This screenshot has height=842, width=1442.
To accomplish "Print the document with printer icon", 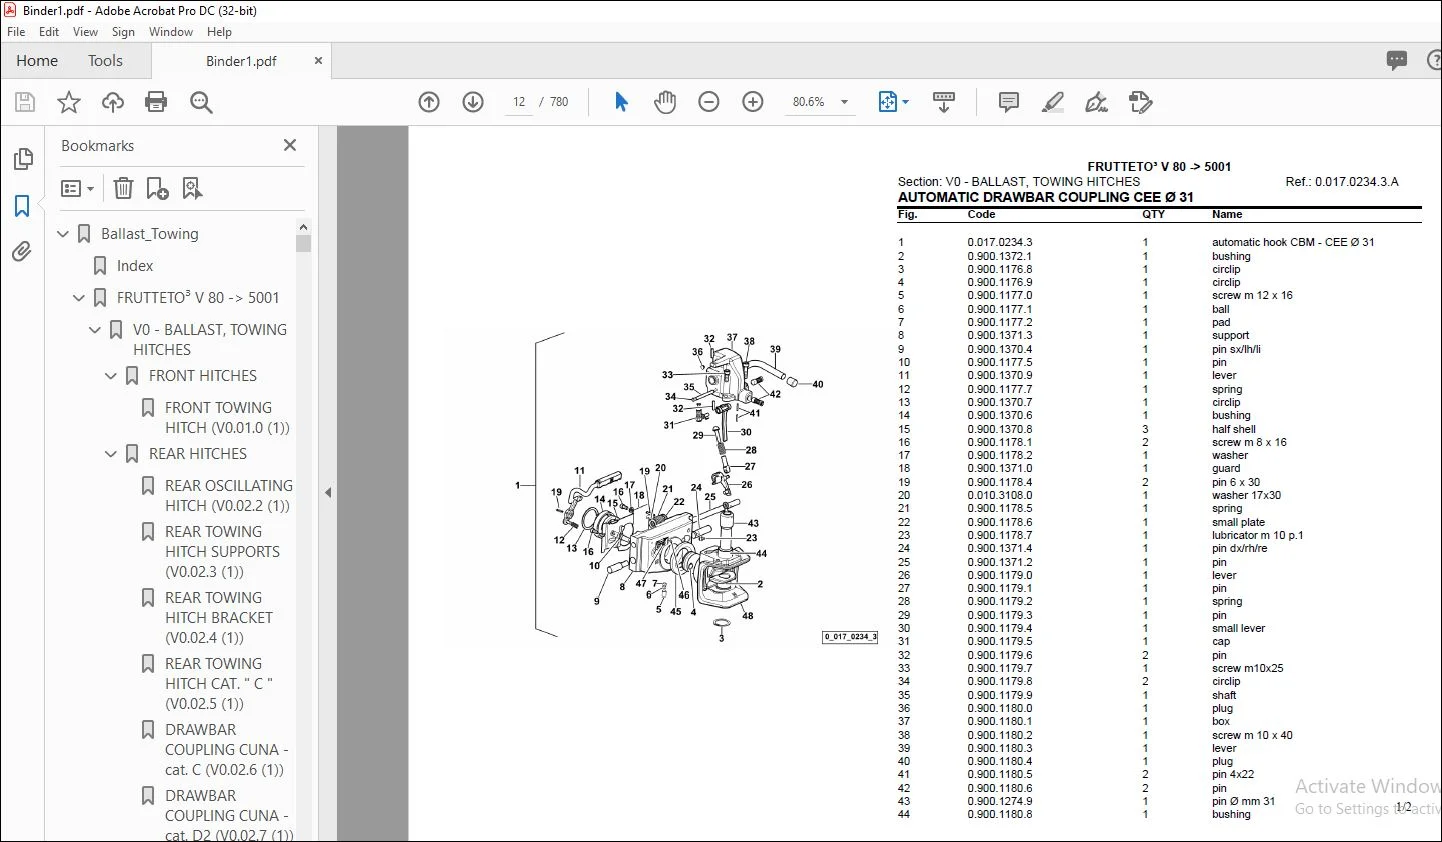I will pos(156,102).
